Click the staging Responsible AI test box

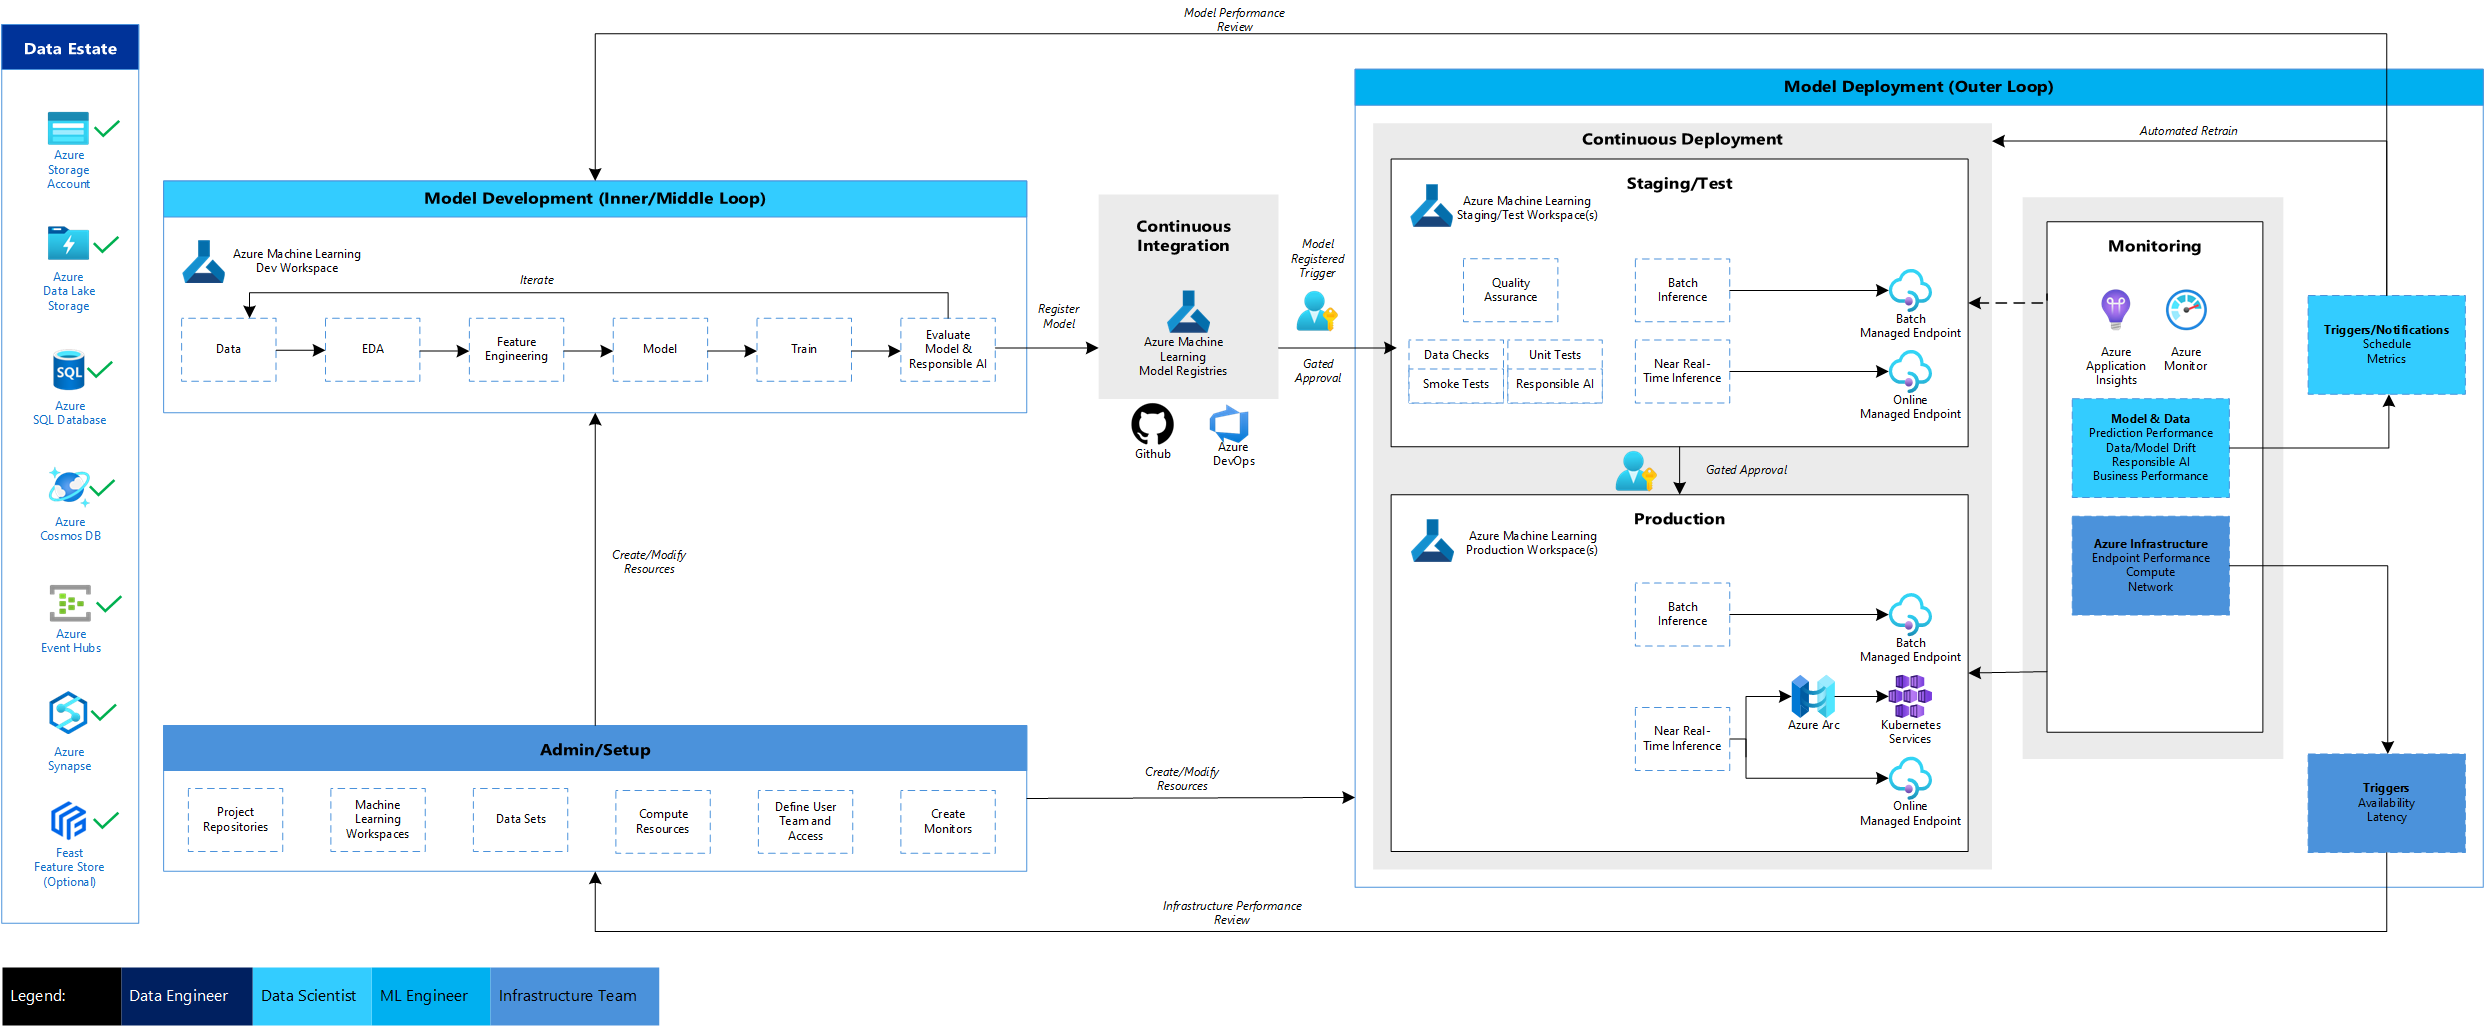click(x=1555, y=386)
